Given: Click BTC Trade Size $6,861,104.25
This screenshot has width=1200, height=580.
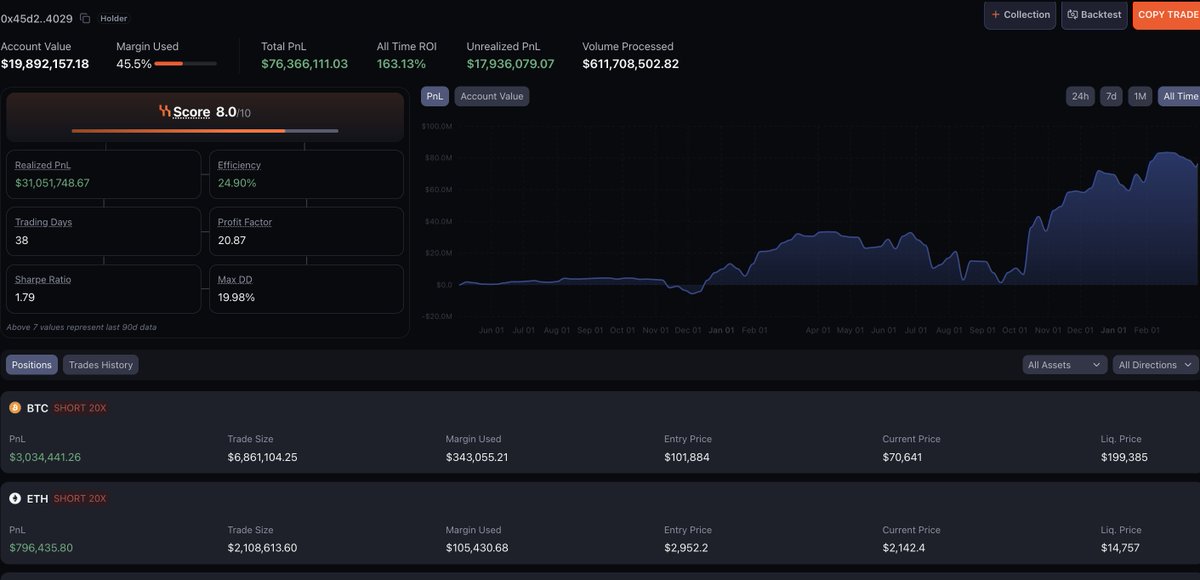Looking at the screenshot, I should [263, 457].
